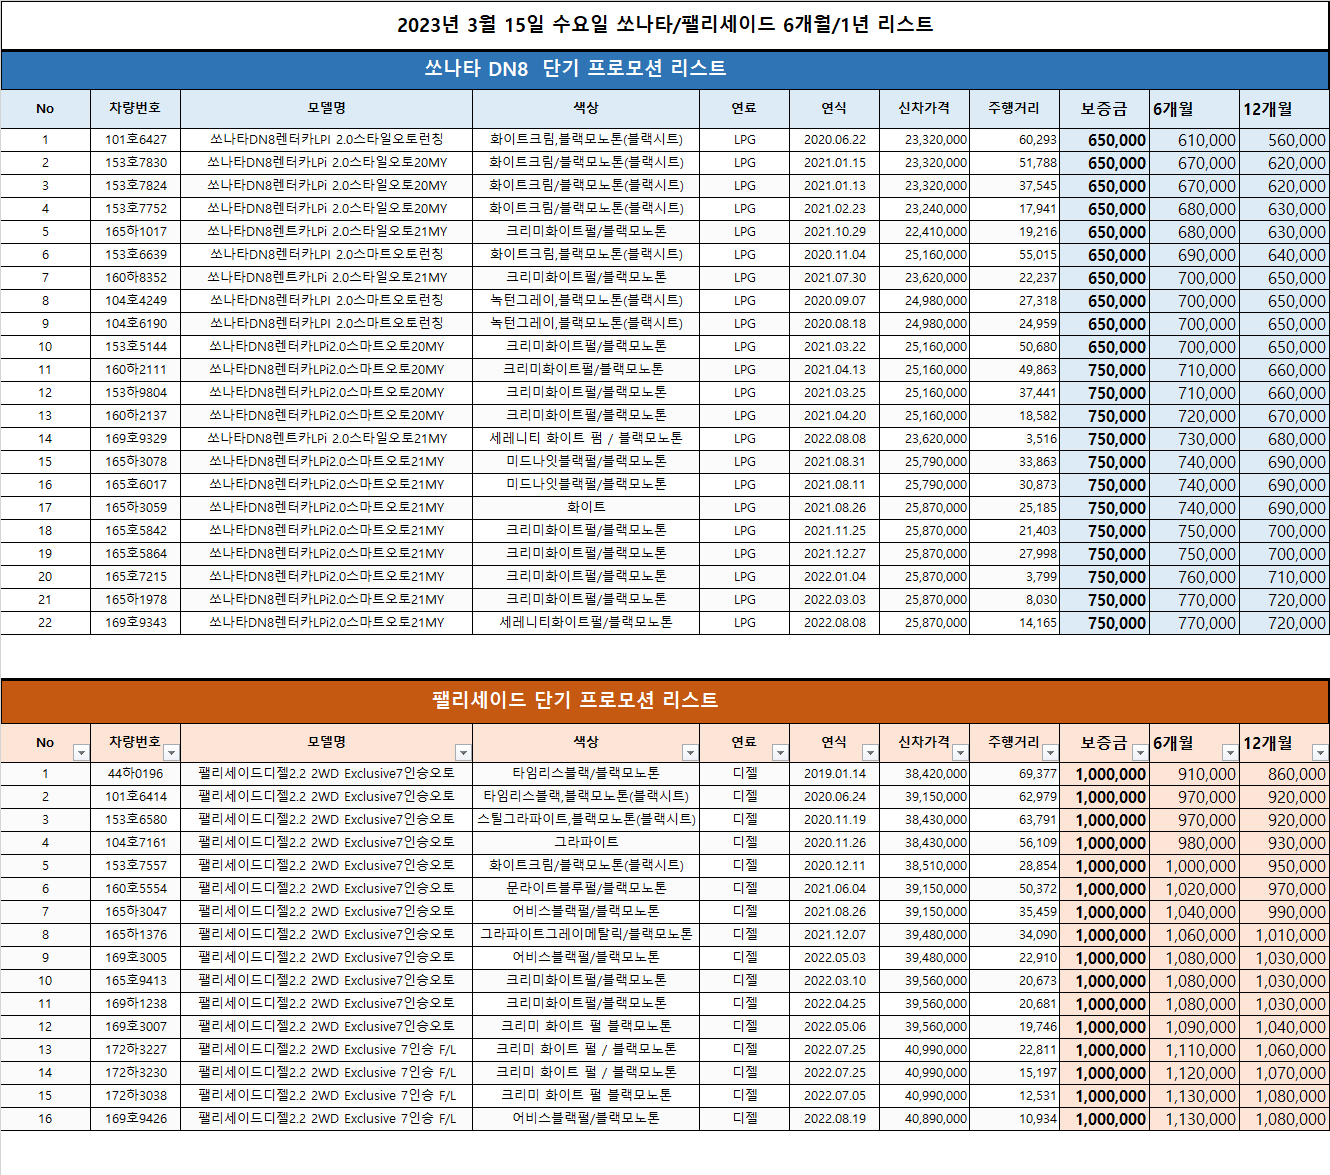Click the 색상 header in the 쏘나타 table
The width and height of the screenshot is (1330, 1175).
(586, 108)
